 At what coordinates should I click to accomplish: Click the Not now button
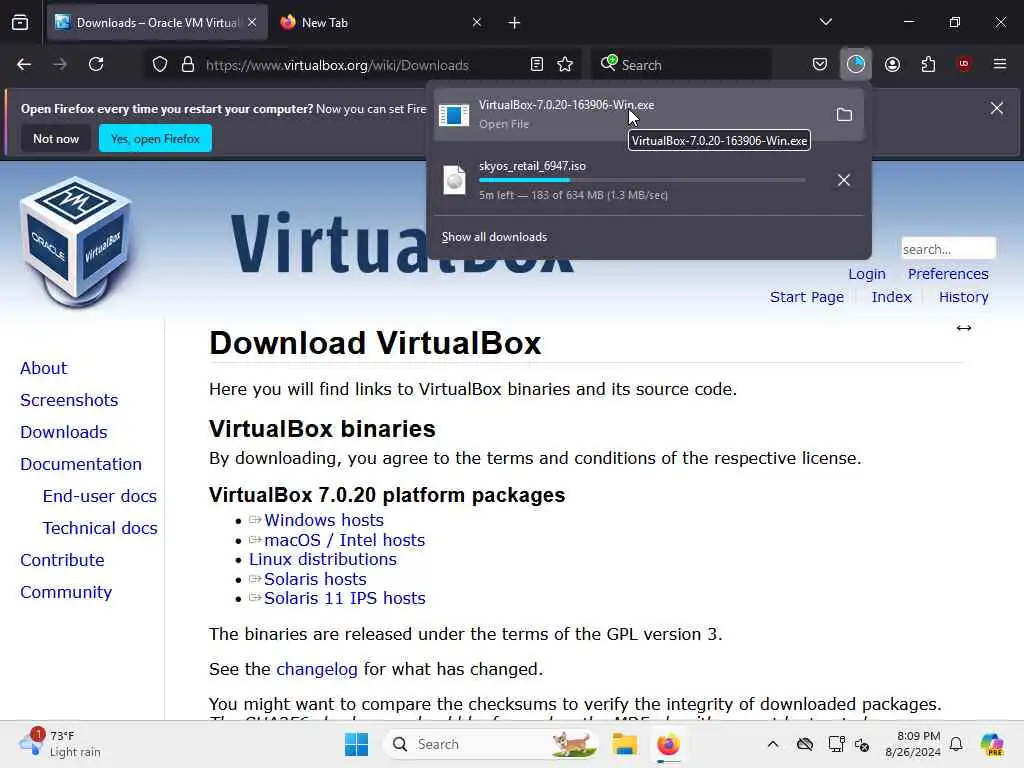(56, 138)
